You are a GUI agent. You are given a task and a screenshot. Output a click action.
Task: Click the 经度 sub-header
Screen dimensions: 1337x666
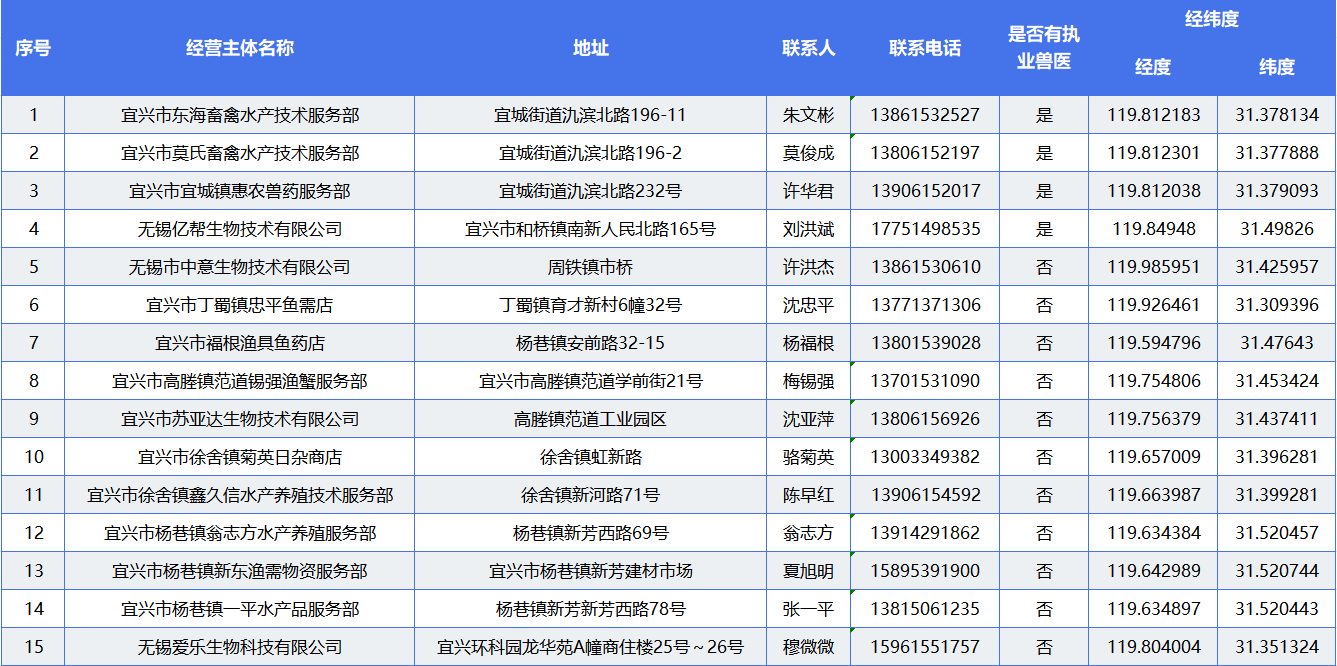pyautogui.click(x=1153, y=67)
